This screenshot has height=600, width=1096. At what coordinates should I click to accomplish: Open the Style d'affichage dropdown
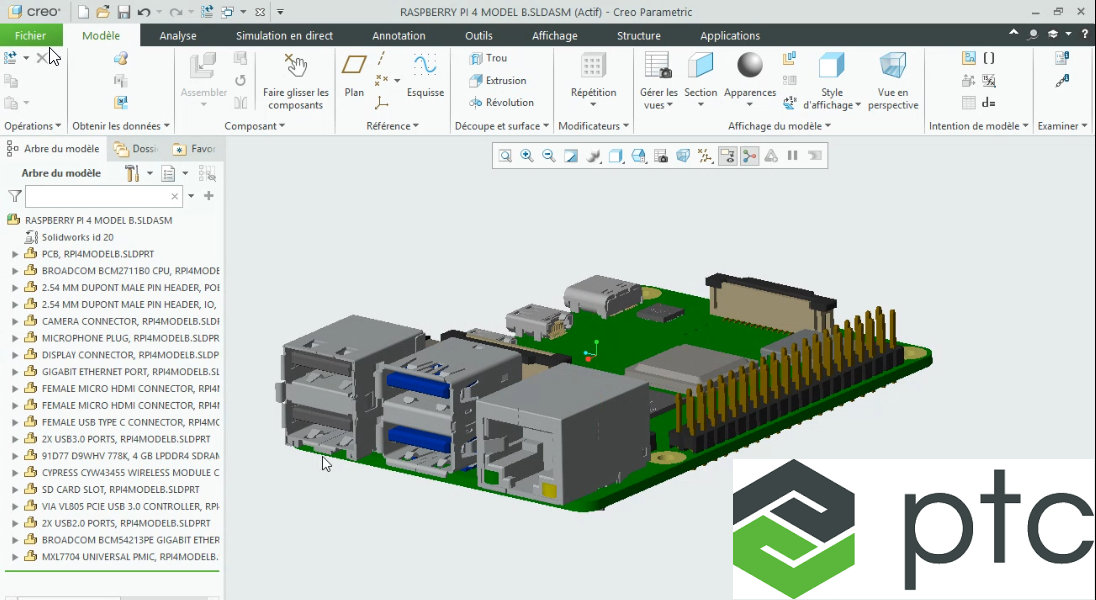pos(832,99)
